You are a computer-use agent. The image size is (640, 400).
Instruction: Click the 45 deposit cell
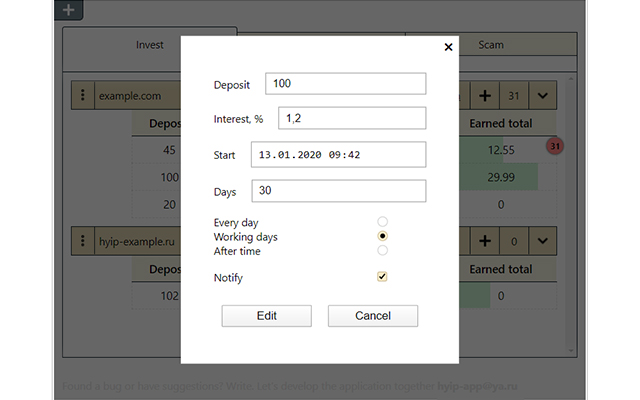tap(169, 150)
